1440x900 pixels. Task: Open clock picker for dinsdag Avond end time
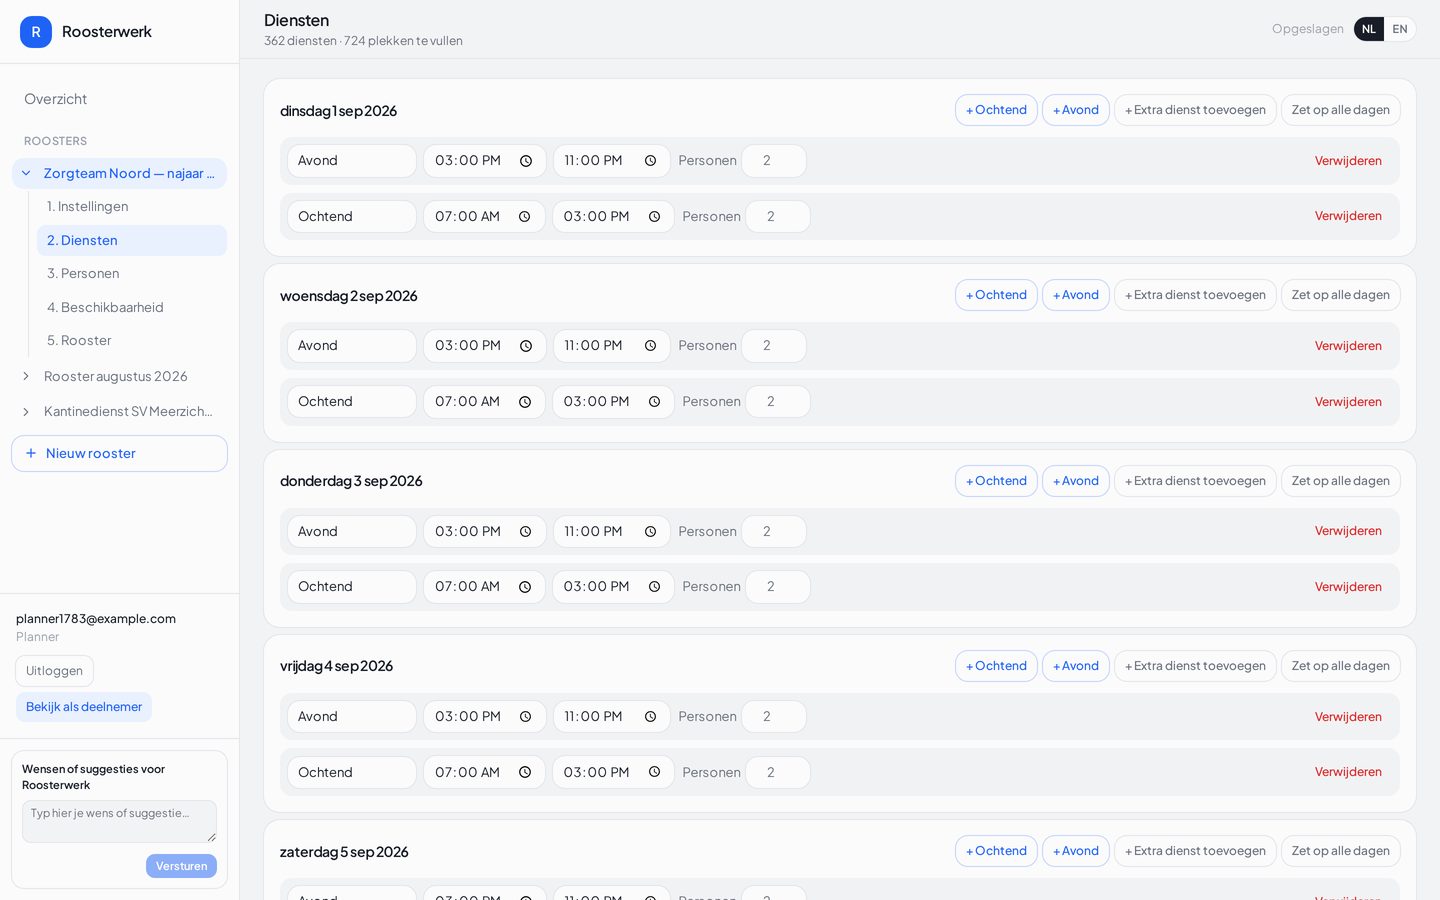[x=650, y=161]
